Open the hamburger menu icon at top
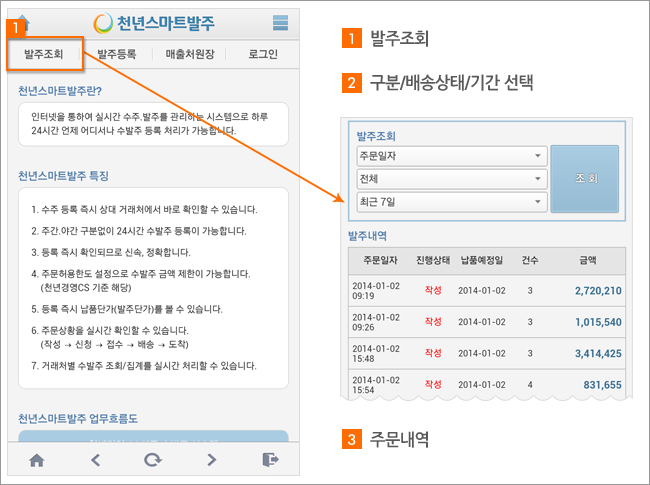 click(280, 23)
